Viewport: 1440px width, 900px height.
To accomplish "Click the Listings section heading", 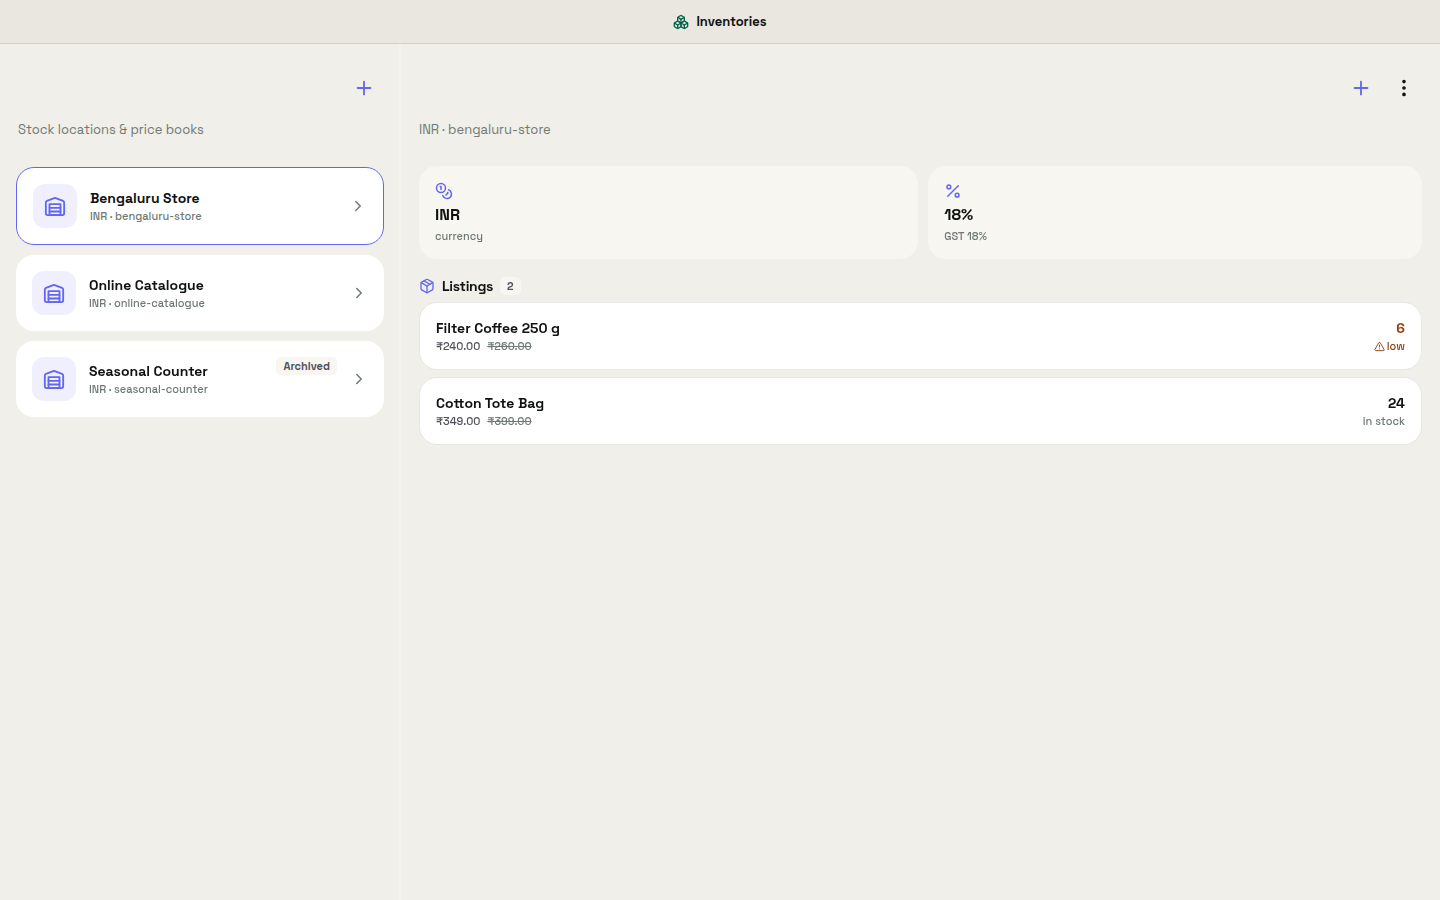I will [x=467, y=286].
